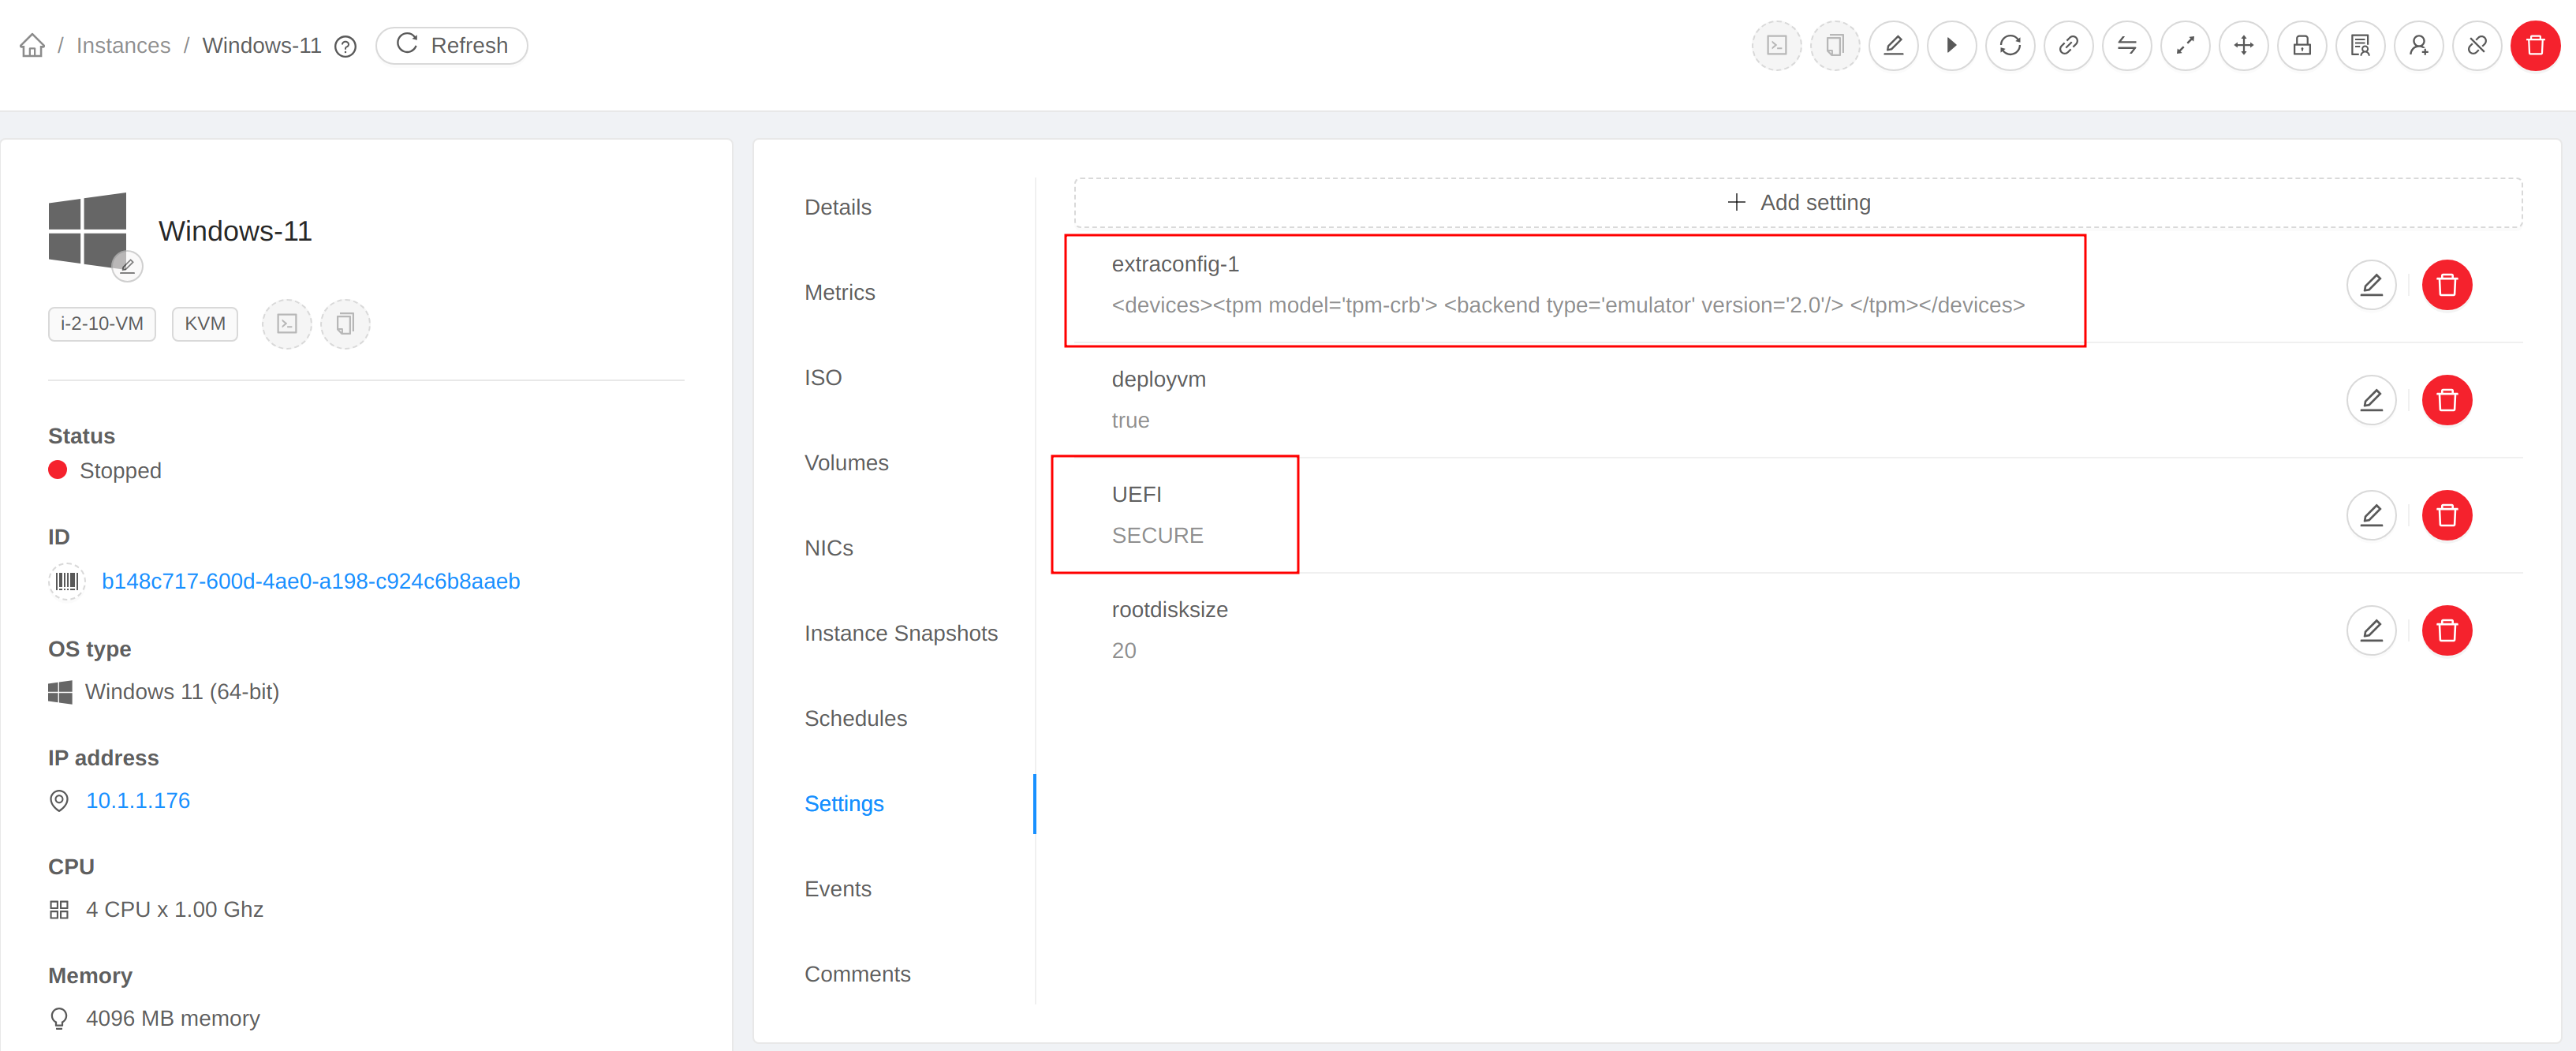Open the Schedules tab
The image size is (2576, 1051).
pos(856,719)
